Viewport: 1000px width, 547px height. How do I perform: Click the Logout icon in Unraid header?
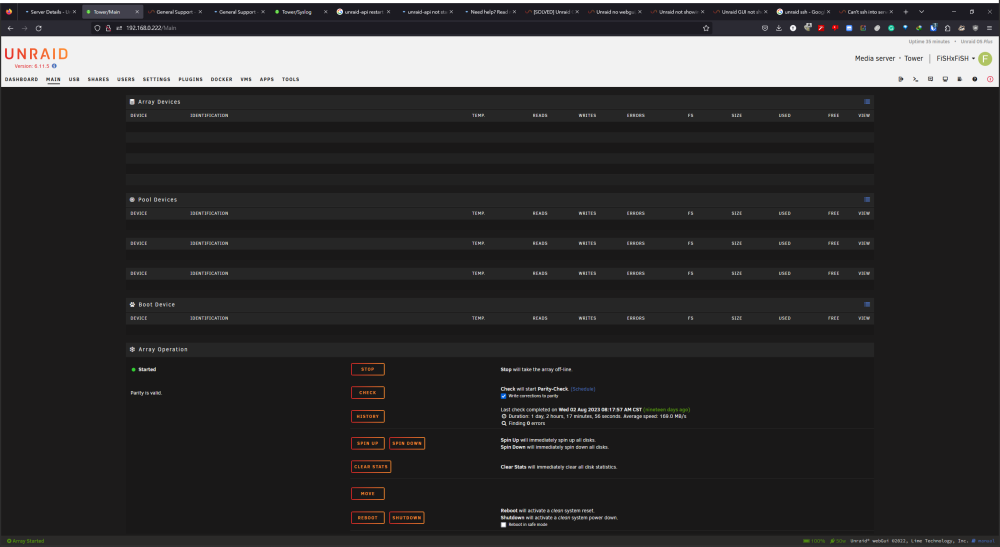tap(901, 79)
